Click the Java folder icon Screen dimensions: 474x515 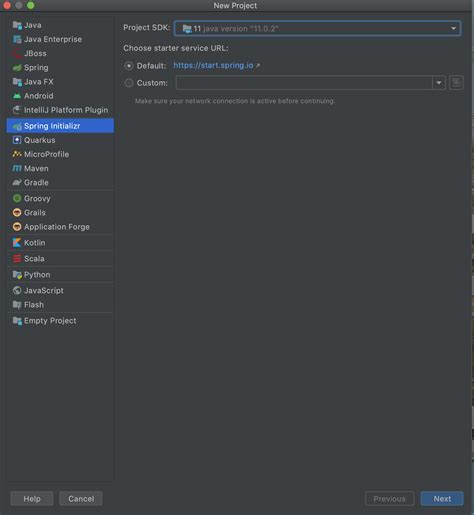point(17,25)
